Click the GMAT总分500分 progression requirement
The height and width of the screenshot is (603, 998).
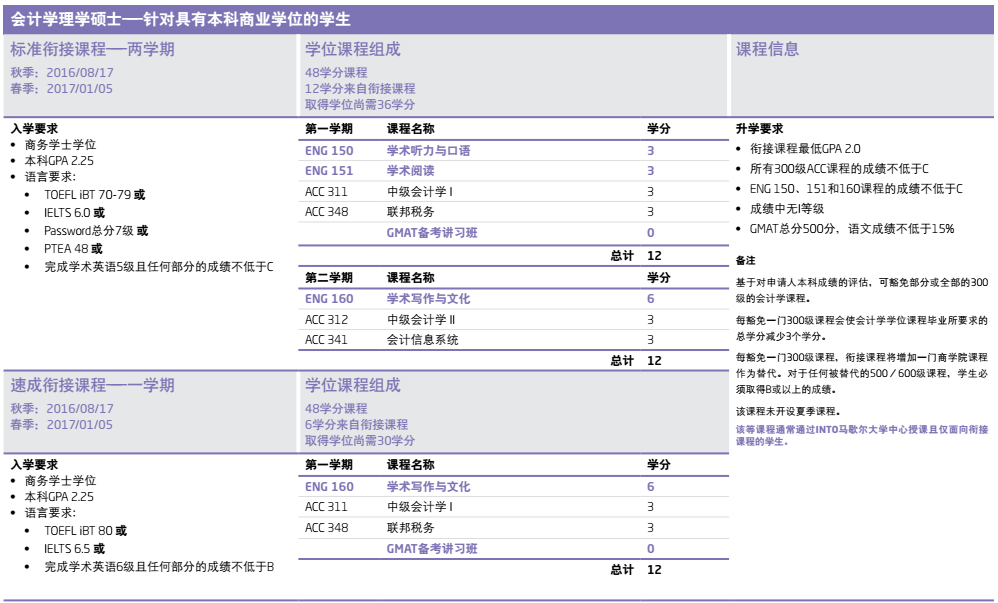[851, 229]
